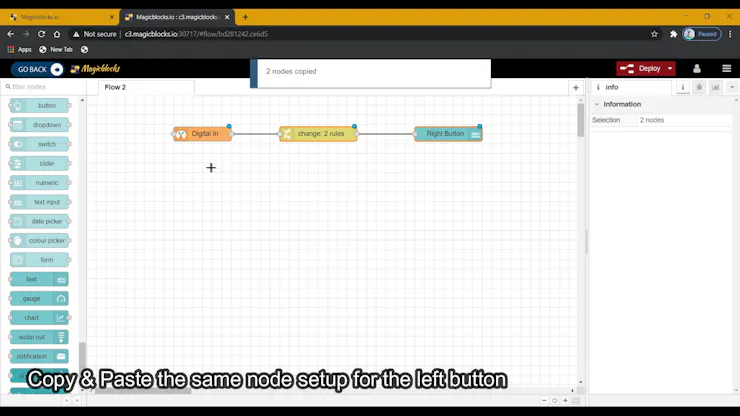This screenshot has height=416, width=740.
Task: Bookmark this page with the star
Action: [654, 34]
